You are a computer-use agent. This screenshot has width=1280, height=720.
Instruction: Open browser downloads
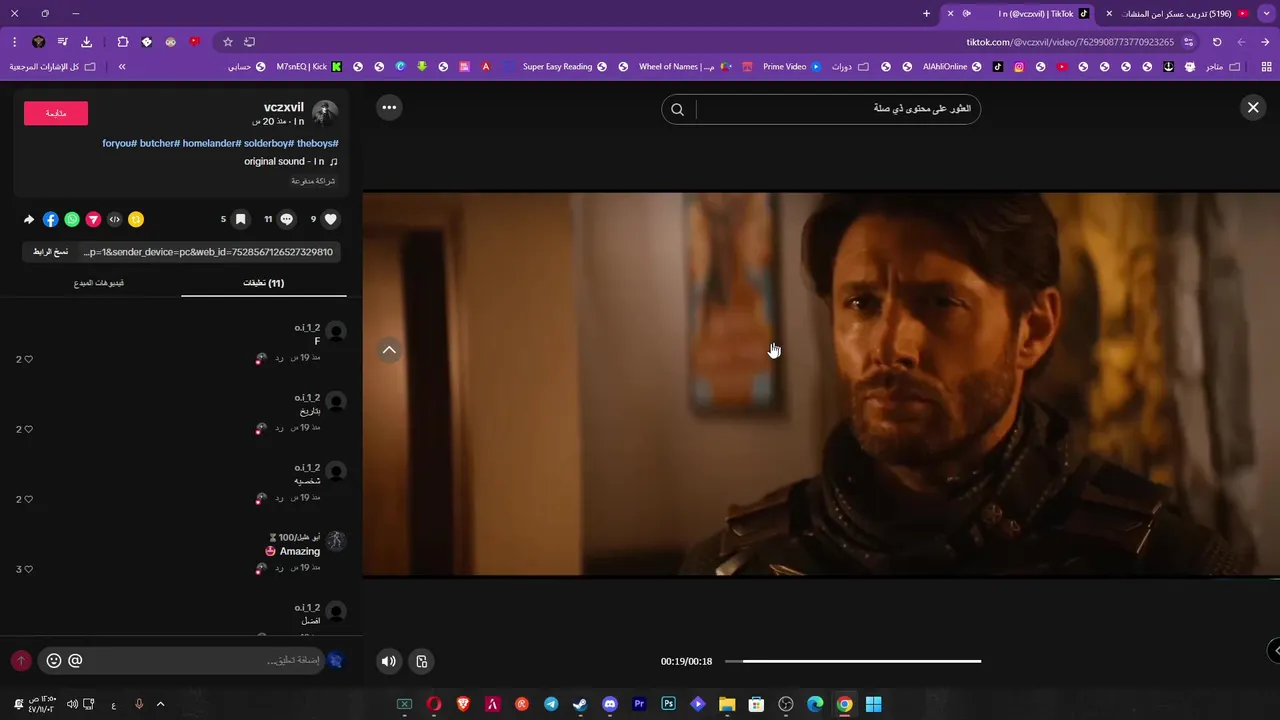(86, 42)
